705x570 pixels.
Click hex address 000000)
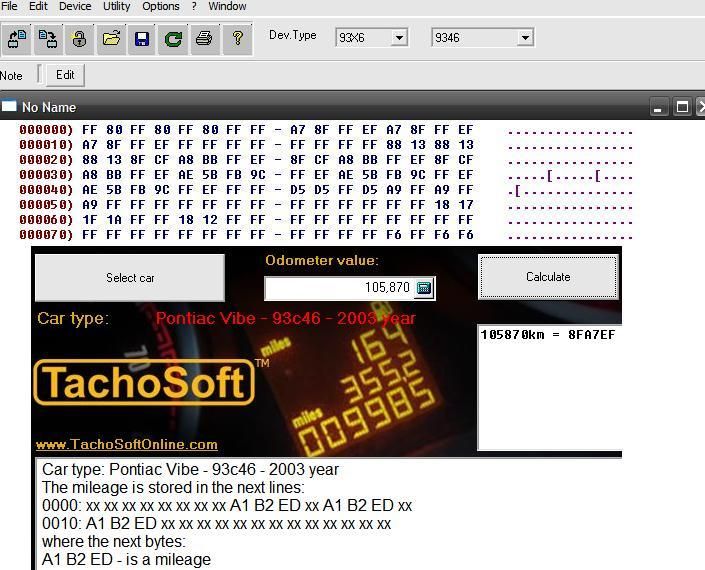46,130
